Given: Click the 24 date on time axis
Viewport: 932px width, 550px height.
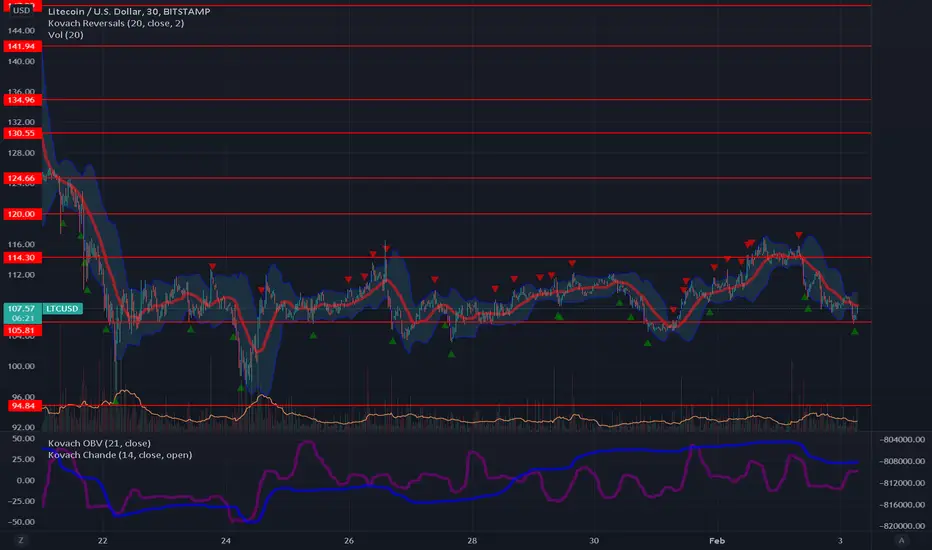Looking at the screenshot, I should (x=226, y=540).
